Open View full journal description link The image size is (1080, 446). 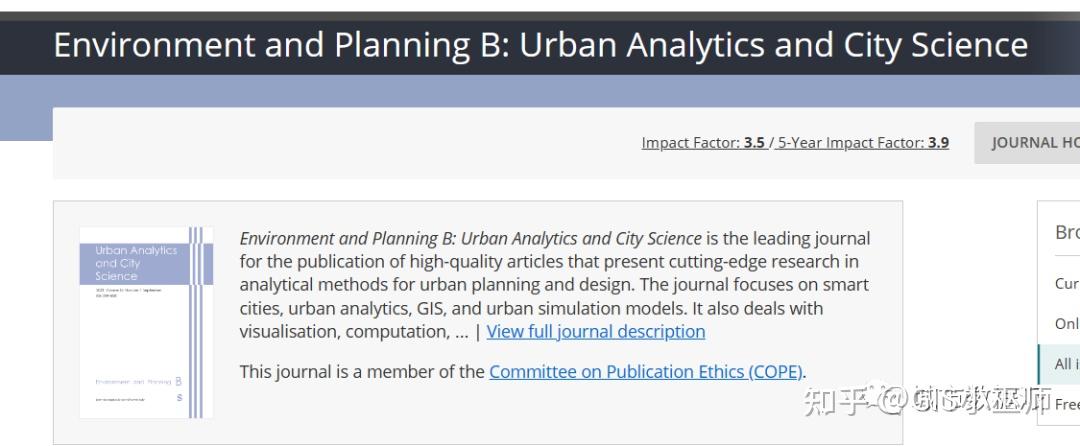595,331
